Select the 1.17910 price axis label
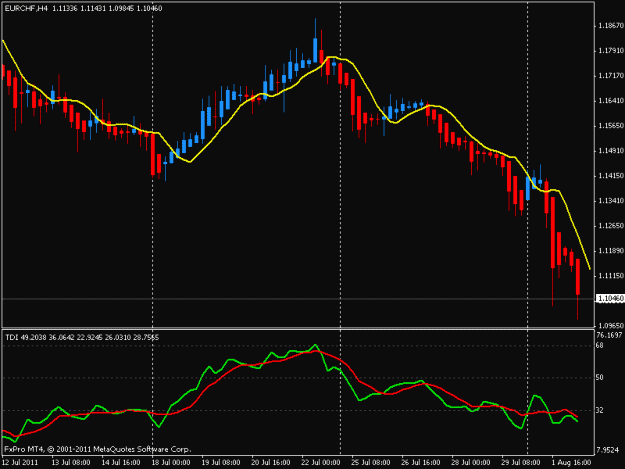The width and height of the screenshot is (625, 469). pyautogui.click(x=611, y=51)
